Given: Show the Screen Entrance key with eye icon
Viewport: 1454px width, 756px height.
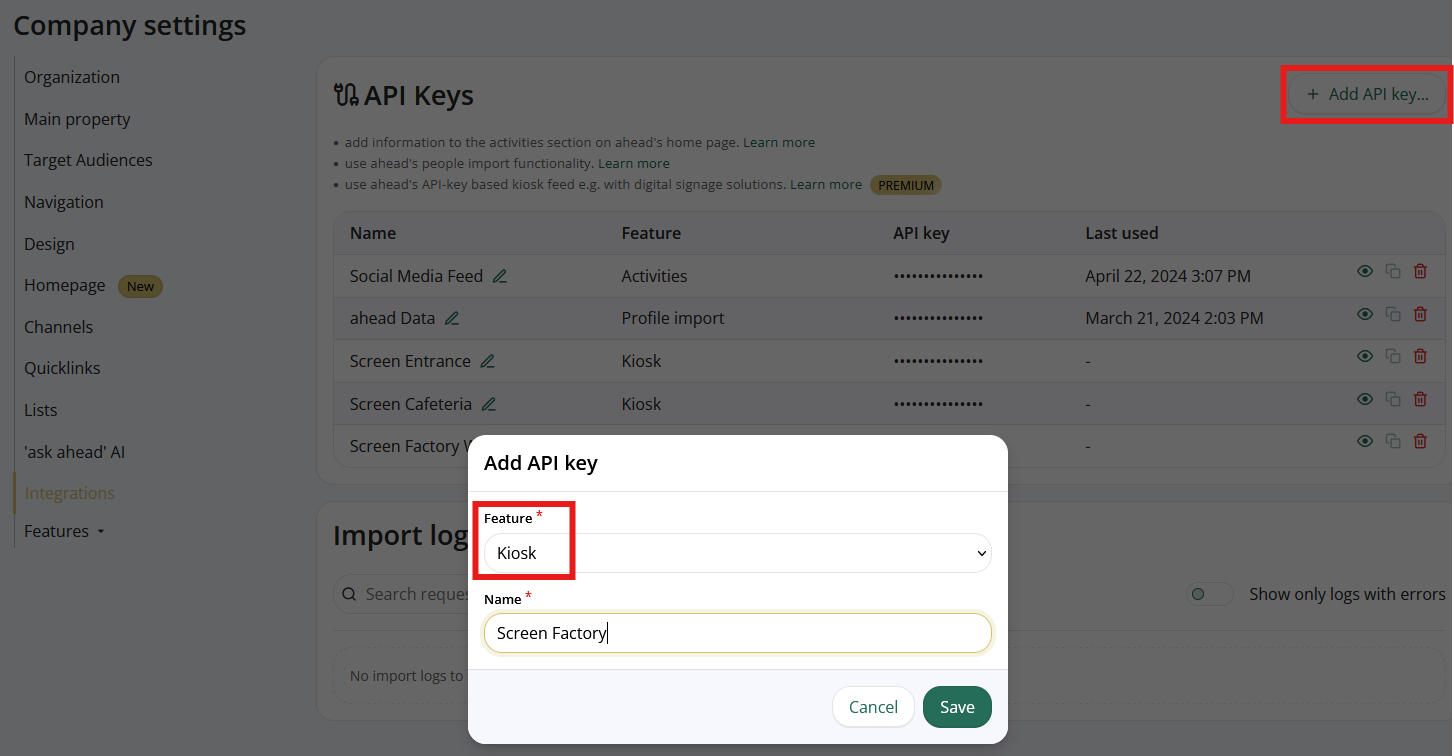Looking at the screenshot, I should click(1364, 356).
